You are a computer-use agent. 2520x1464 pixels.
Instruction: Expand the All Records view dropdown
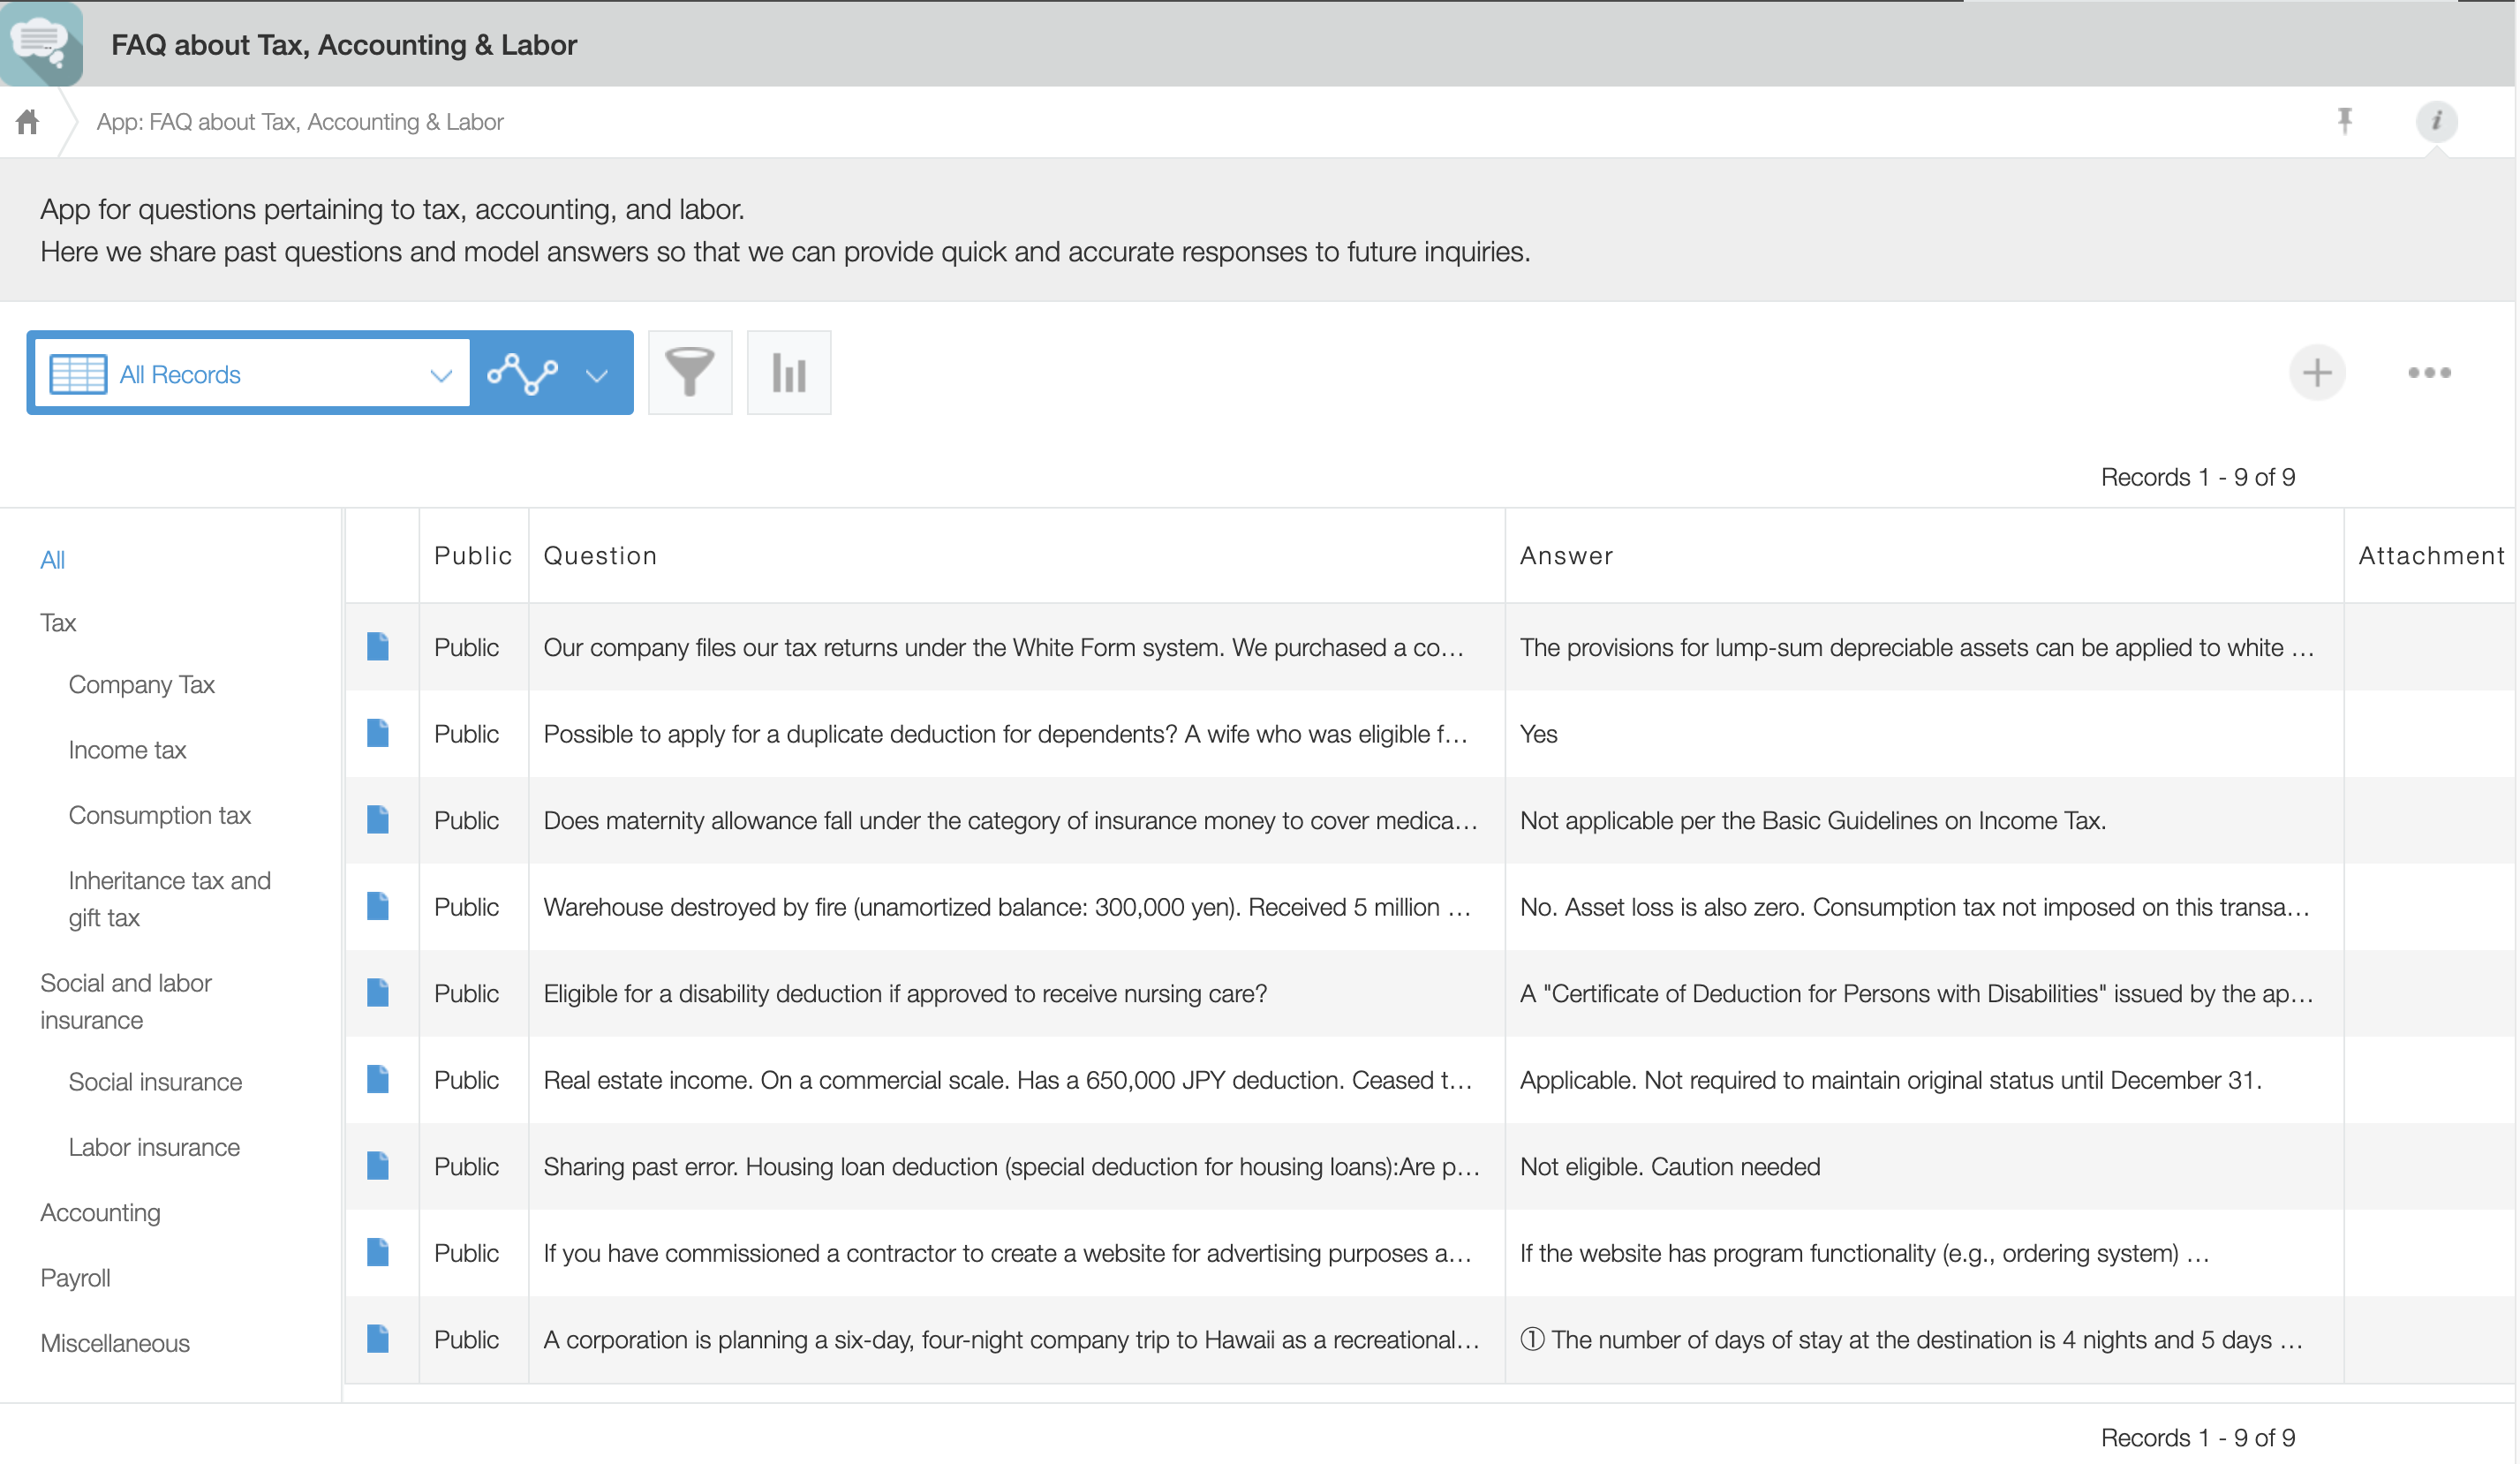point(440,375)
